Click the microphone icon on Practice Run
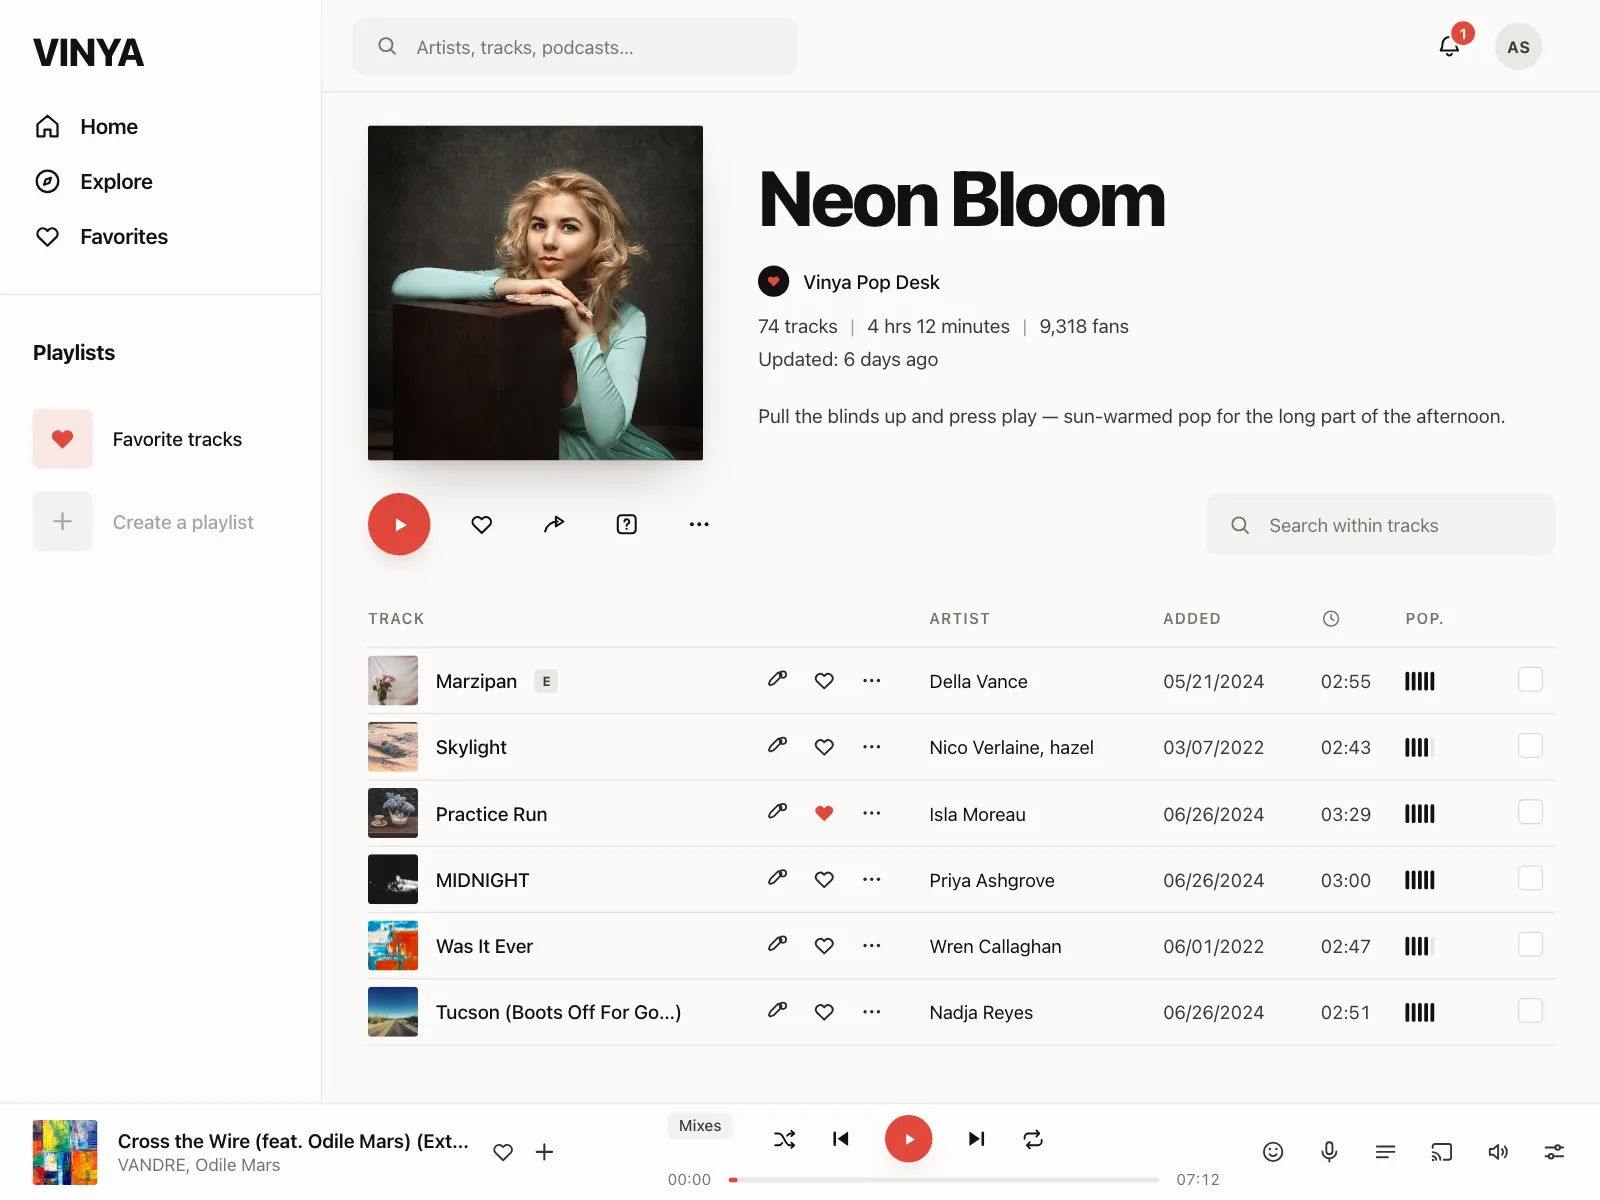The width and height of the screenshot is (1600, 1200). click(777, 812)
